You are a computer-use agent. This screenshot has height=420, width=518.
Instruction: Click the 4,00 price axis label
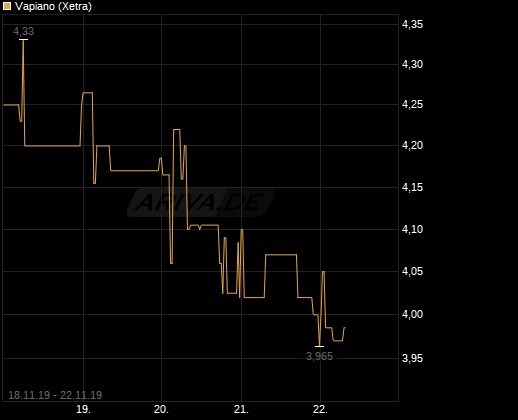tap(412, 314)
